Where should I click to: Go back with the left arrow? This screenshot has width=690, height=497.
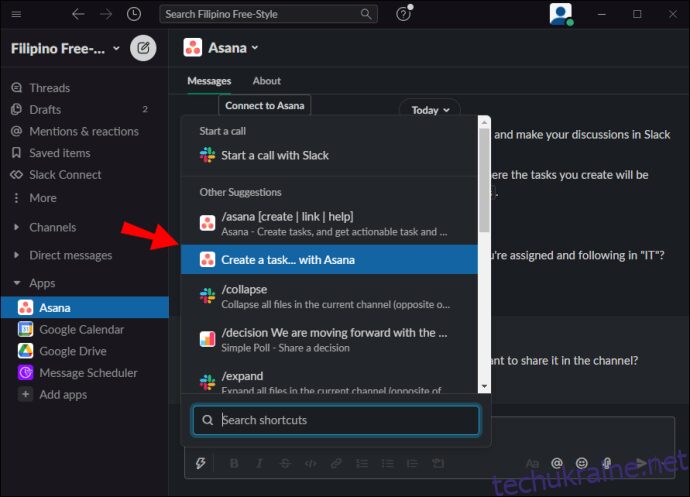78,14
